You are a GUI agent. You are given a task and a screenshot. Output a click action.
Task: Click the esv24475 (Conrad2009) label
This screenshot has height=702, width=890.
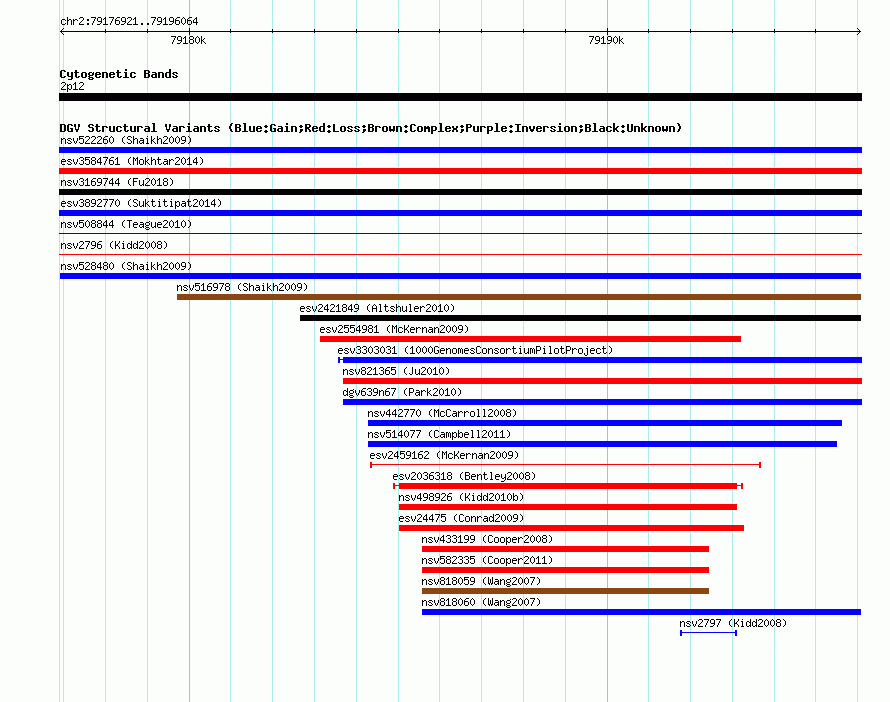461,518
